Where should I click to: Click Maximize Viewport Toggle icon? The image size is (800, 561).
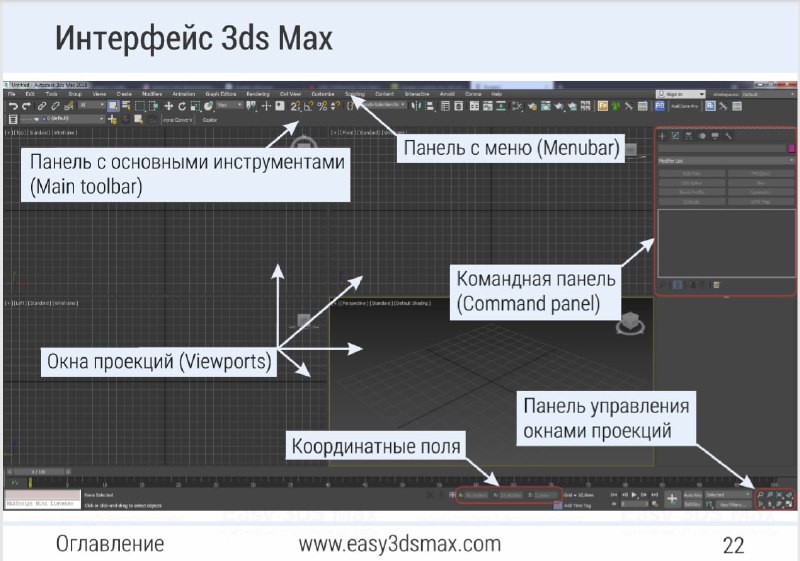(789, 504)
